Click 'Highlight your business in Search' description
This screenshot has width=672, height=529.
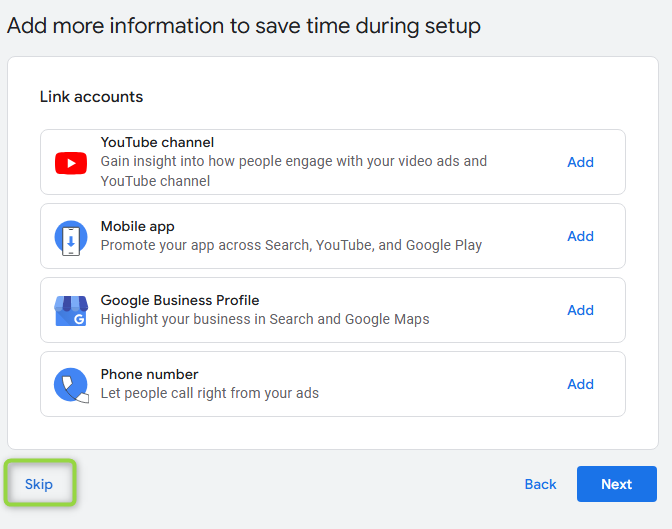click(x=265, y=319)
